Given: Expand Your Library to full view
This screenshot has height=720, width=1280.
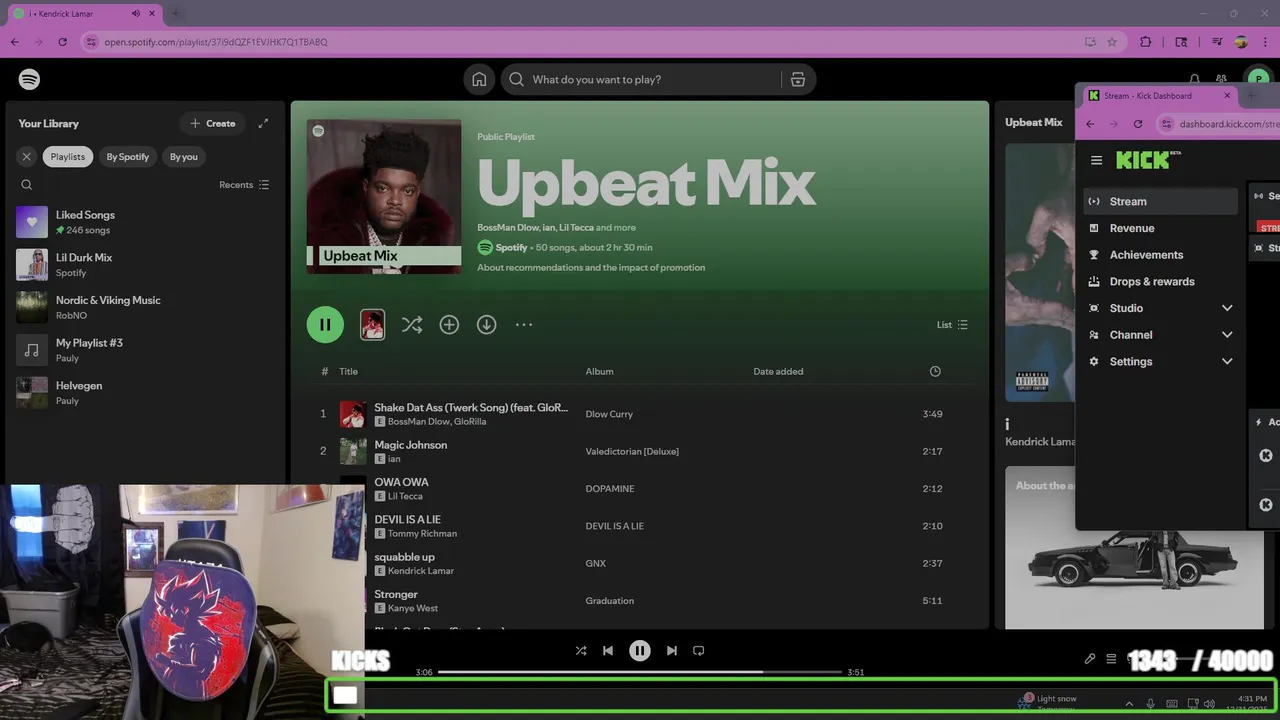Looking at the screenshot, I should [263, 123].
